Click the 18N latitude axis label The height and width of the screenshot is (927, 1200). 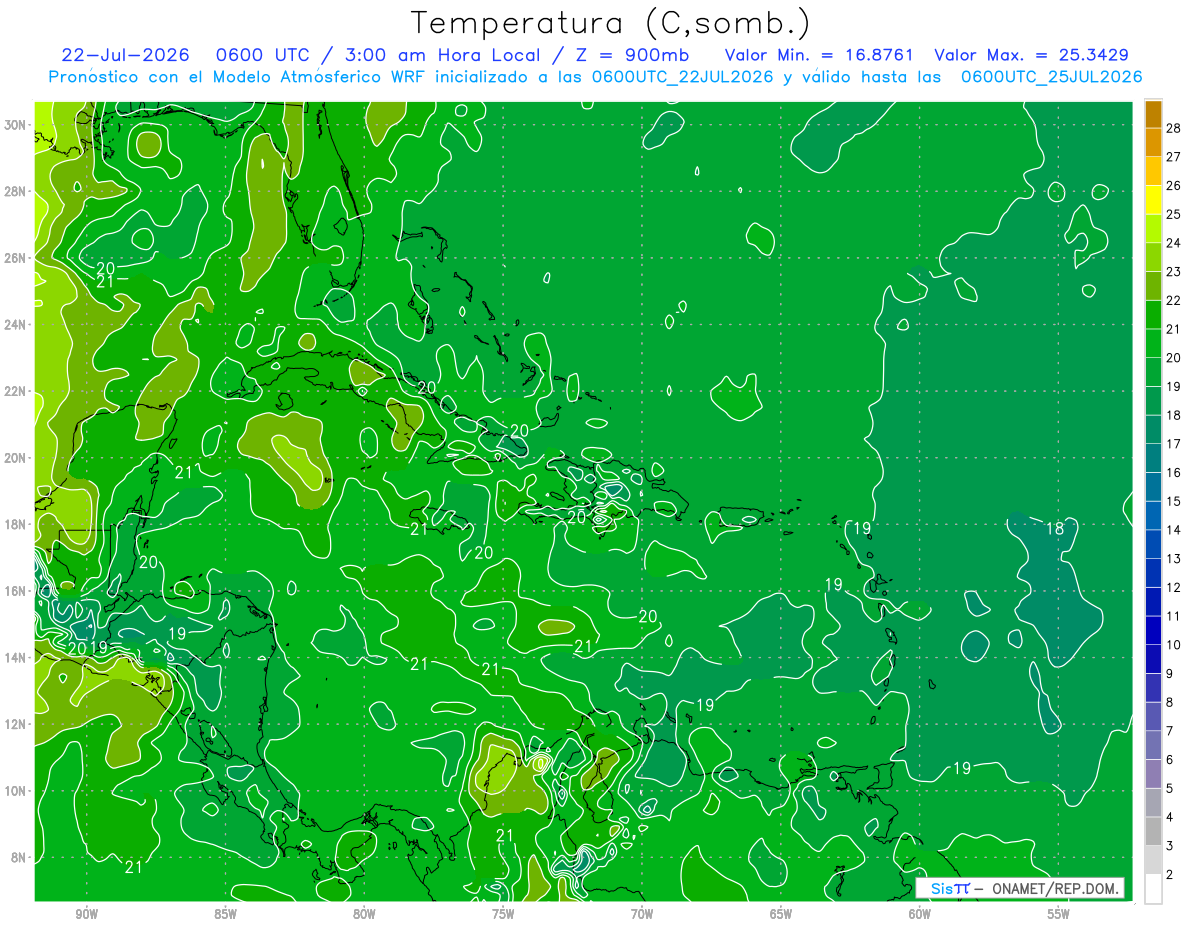[15, 524]
